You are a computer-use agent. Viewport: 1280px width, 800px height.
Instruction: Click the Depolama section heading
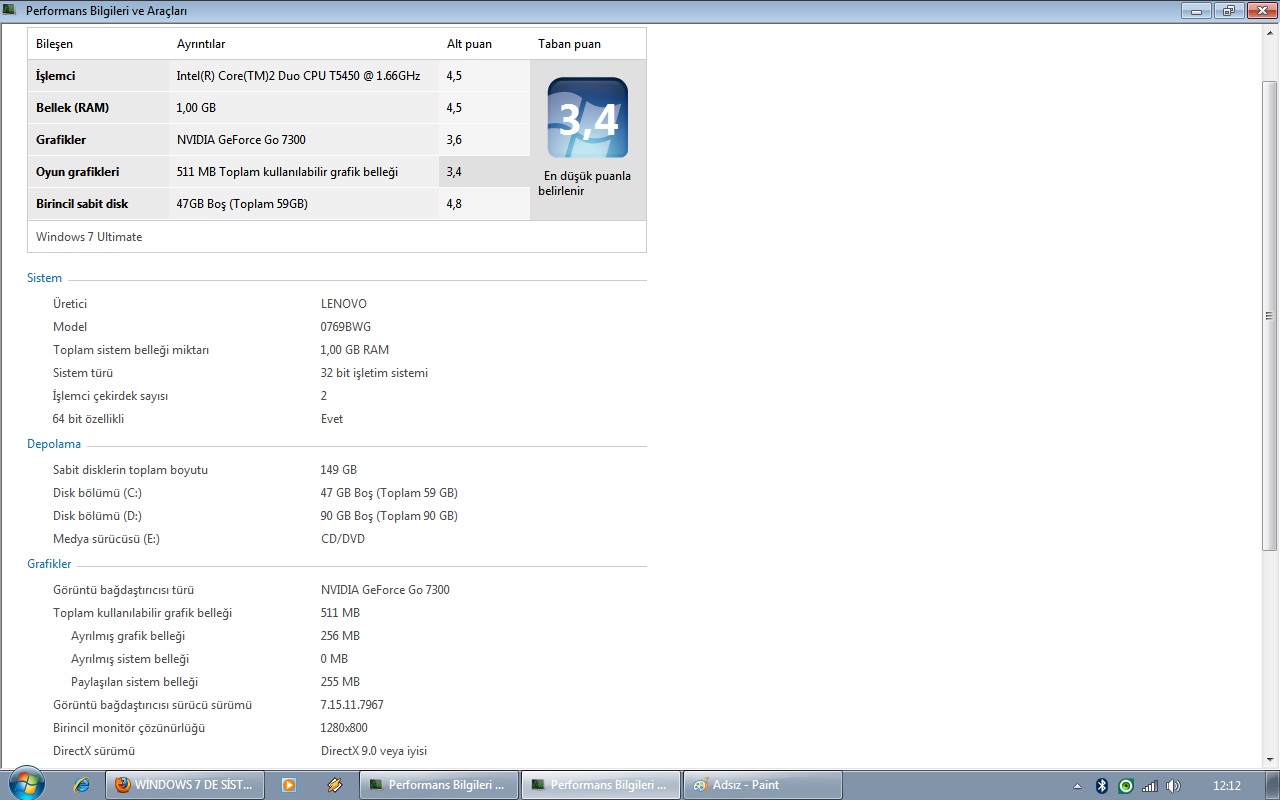[54, 444]
